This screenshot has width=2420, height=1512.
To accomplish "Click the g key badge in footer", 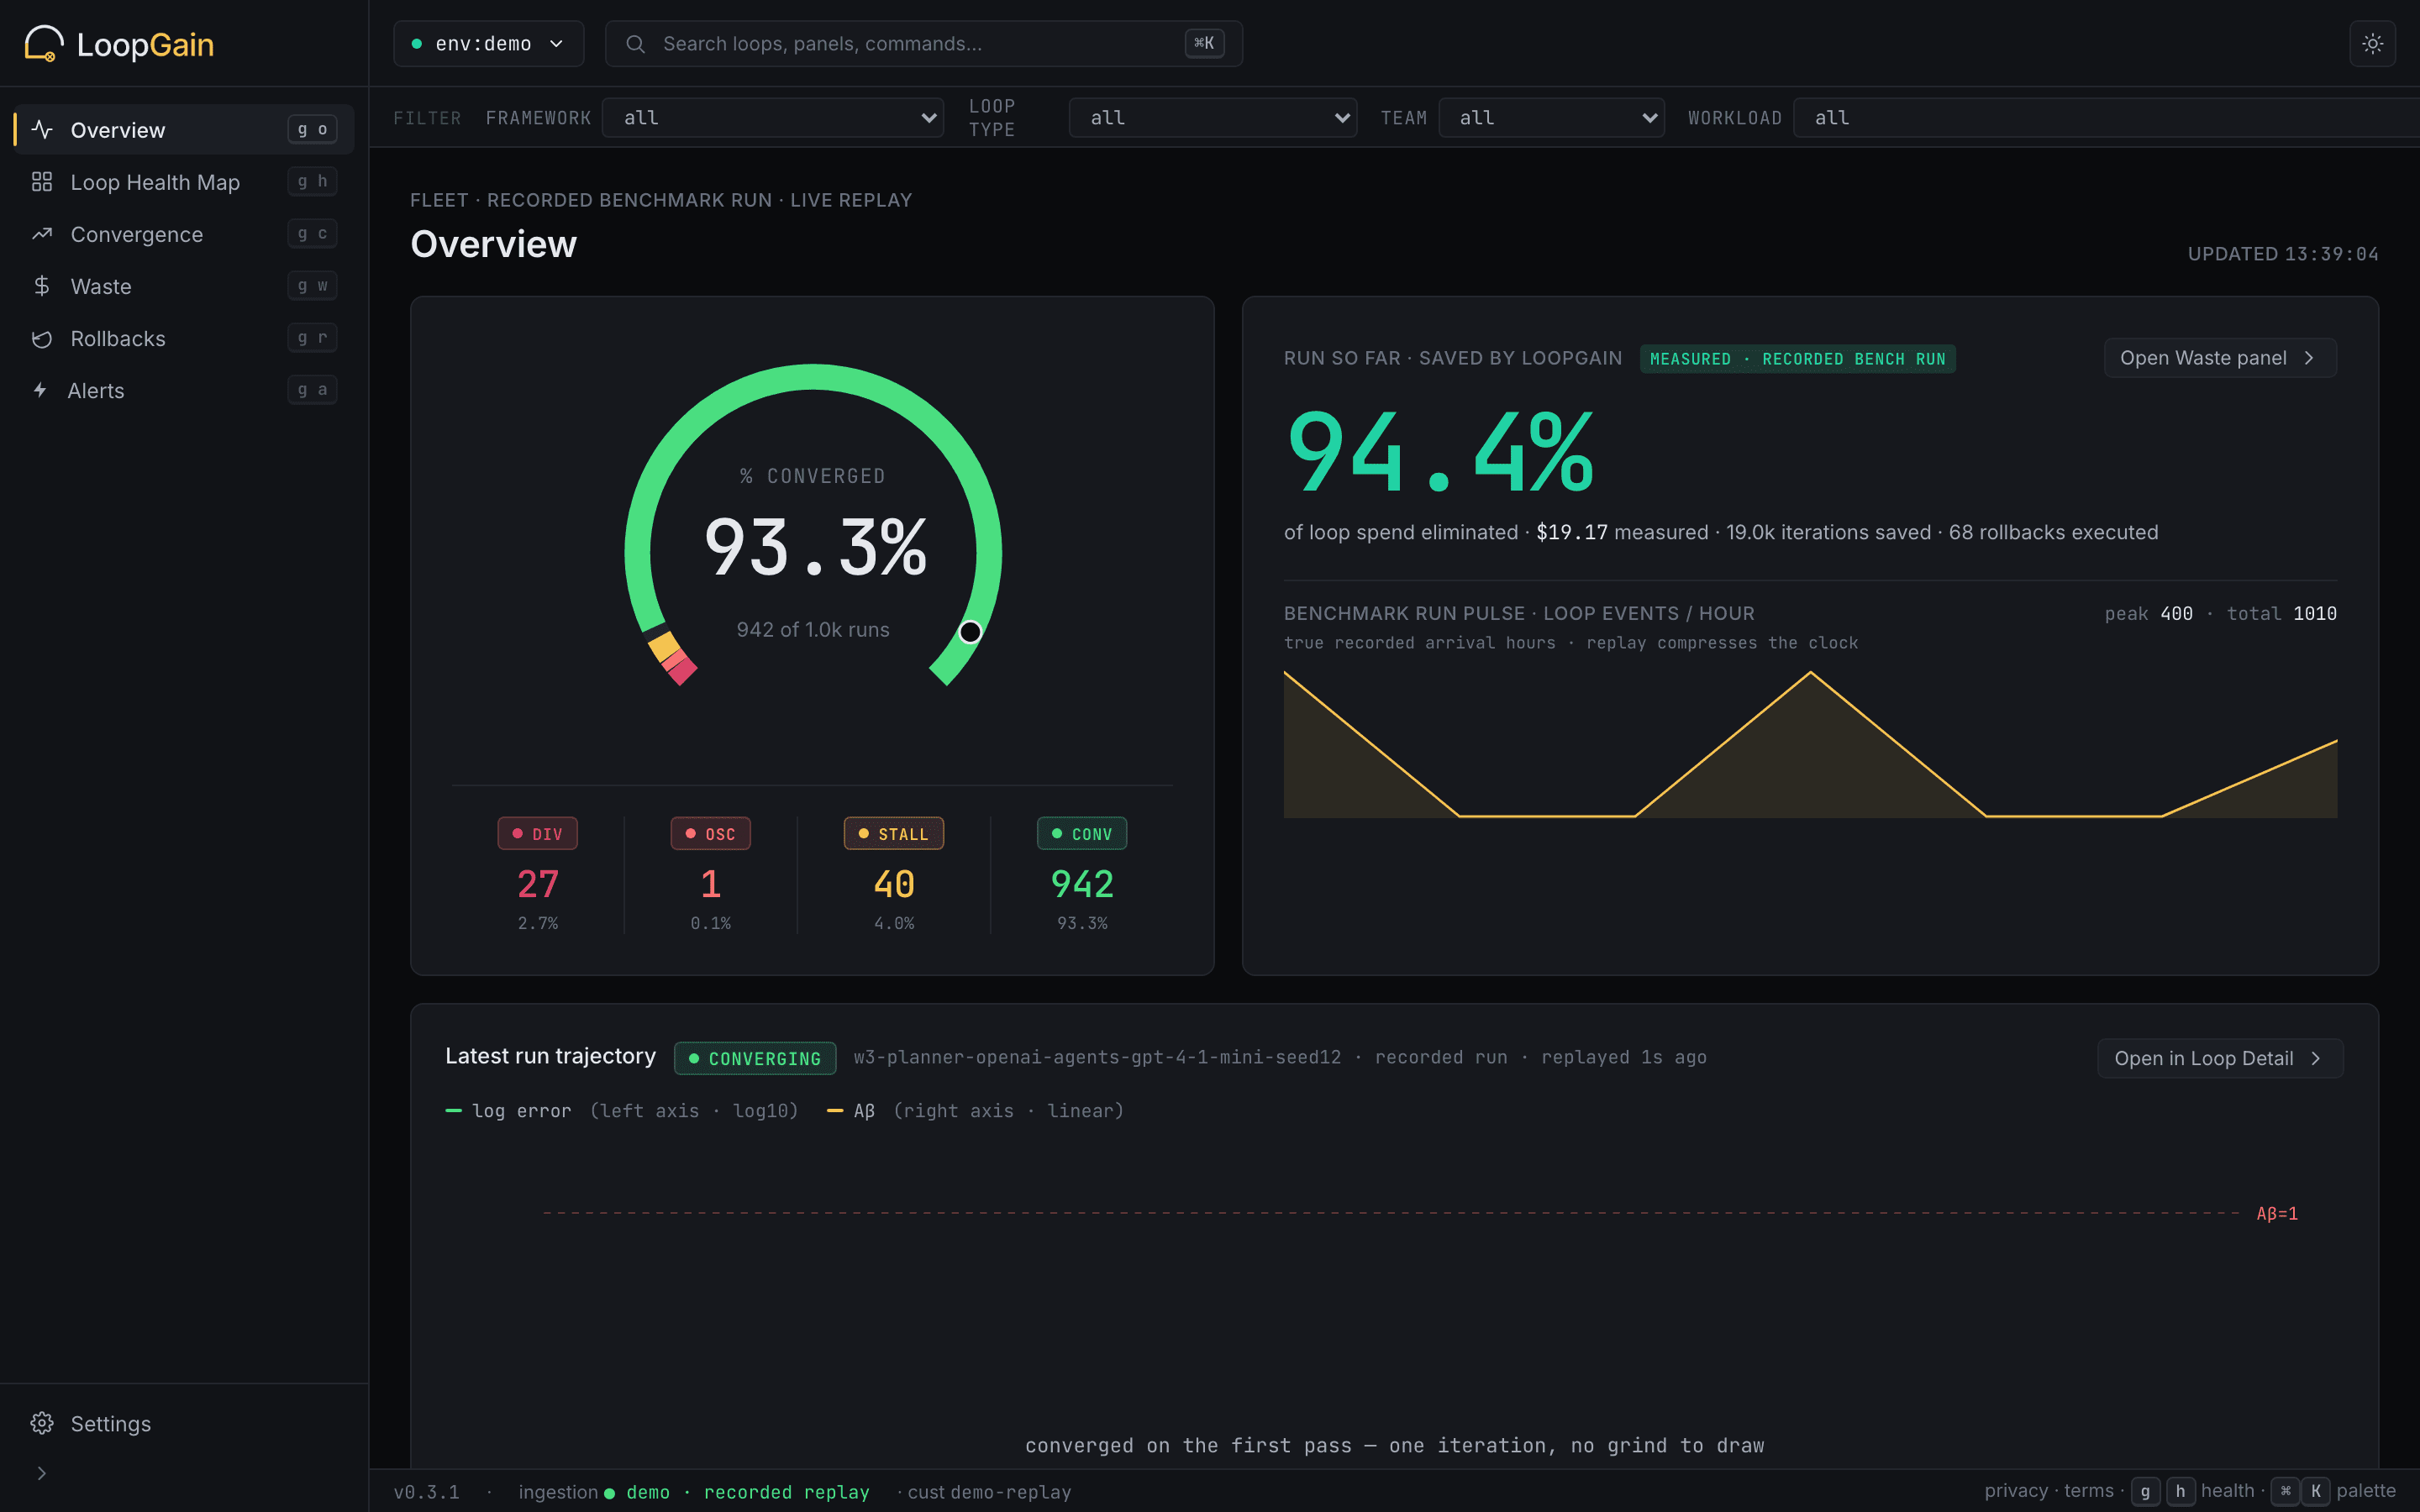I will click(2145, 1491).
